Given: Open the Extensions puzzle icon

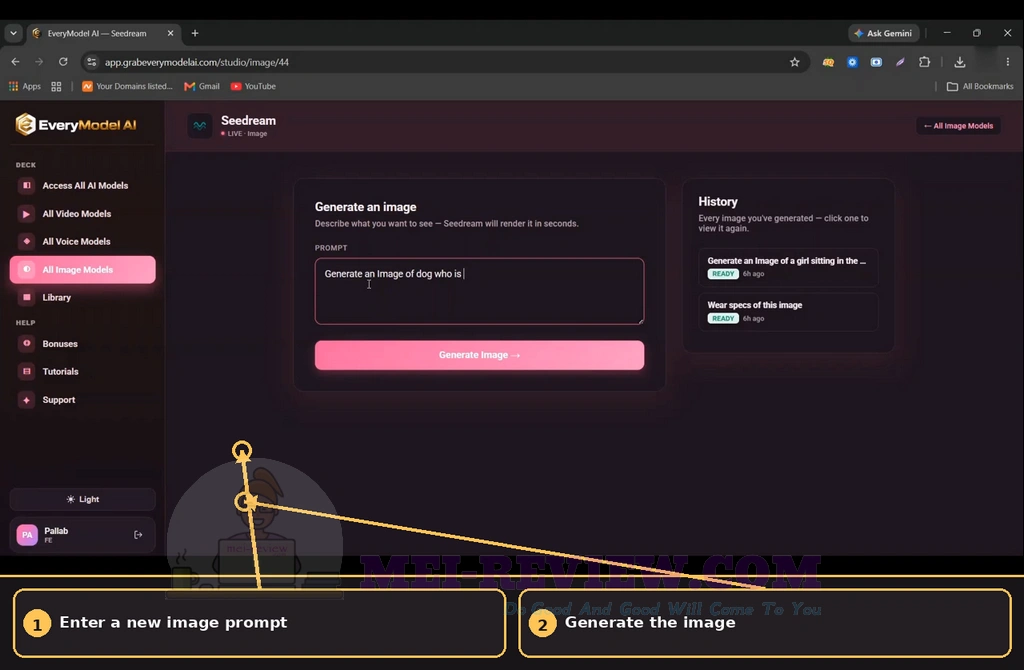Looking at the screenshot, I should pos(924,62).
